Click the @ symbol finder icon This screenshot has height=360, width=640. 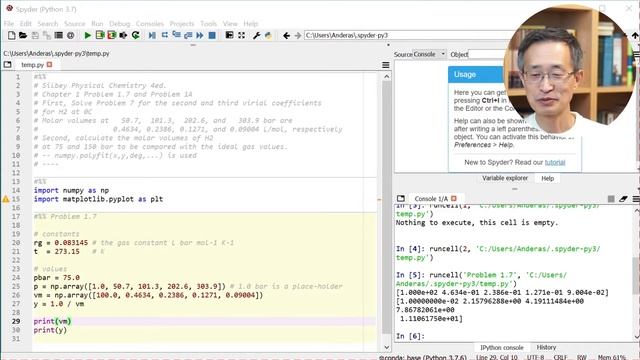point(71,36)
